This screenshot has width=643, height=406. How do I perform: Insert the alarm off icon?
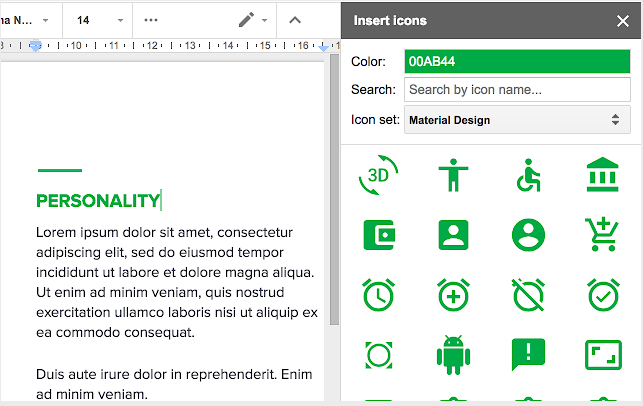(x=528, y=295)
